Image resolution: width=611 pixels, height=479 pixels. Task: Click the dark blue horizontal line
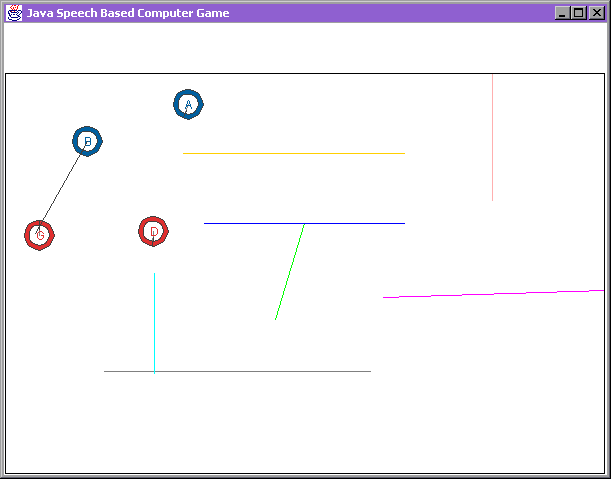304,223
